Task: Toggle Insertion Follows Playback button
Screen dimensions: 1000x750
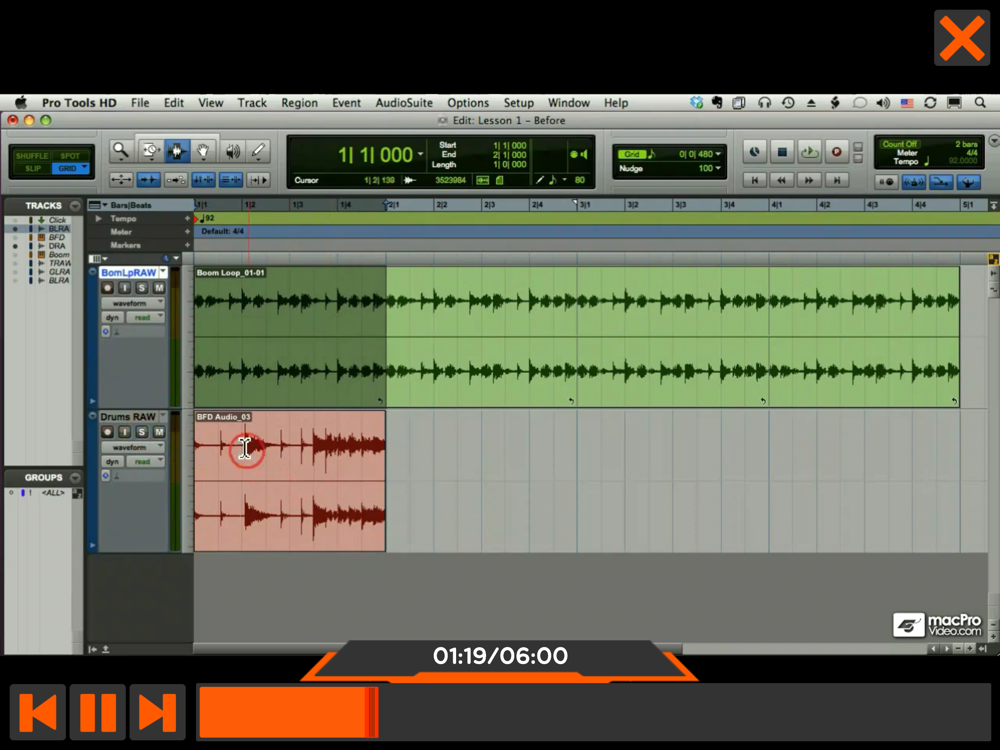Action: point(258,180)
